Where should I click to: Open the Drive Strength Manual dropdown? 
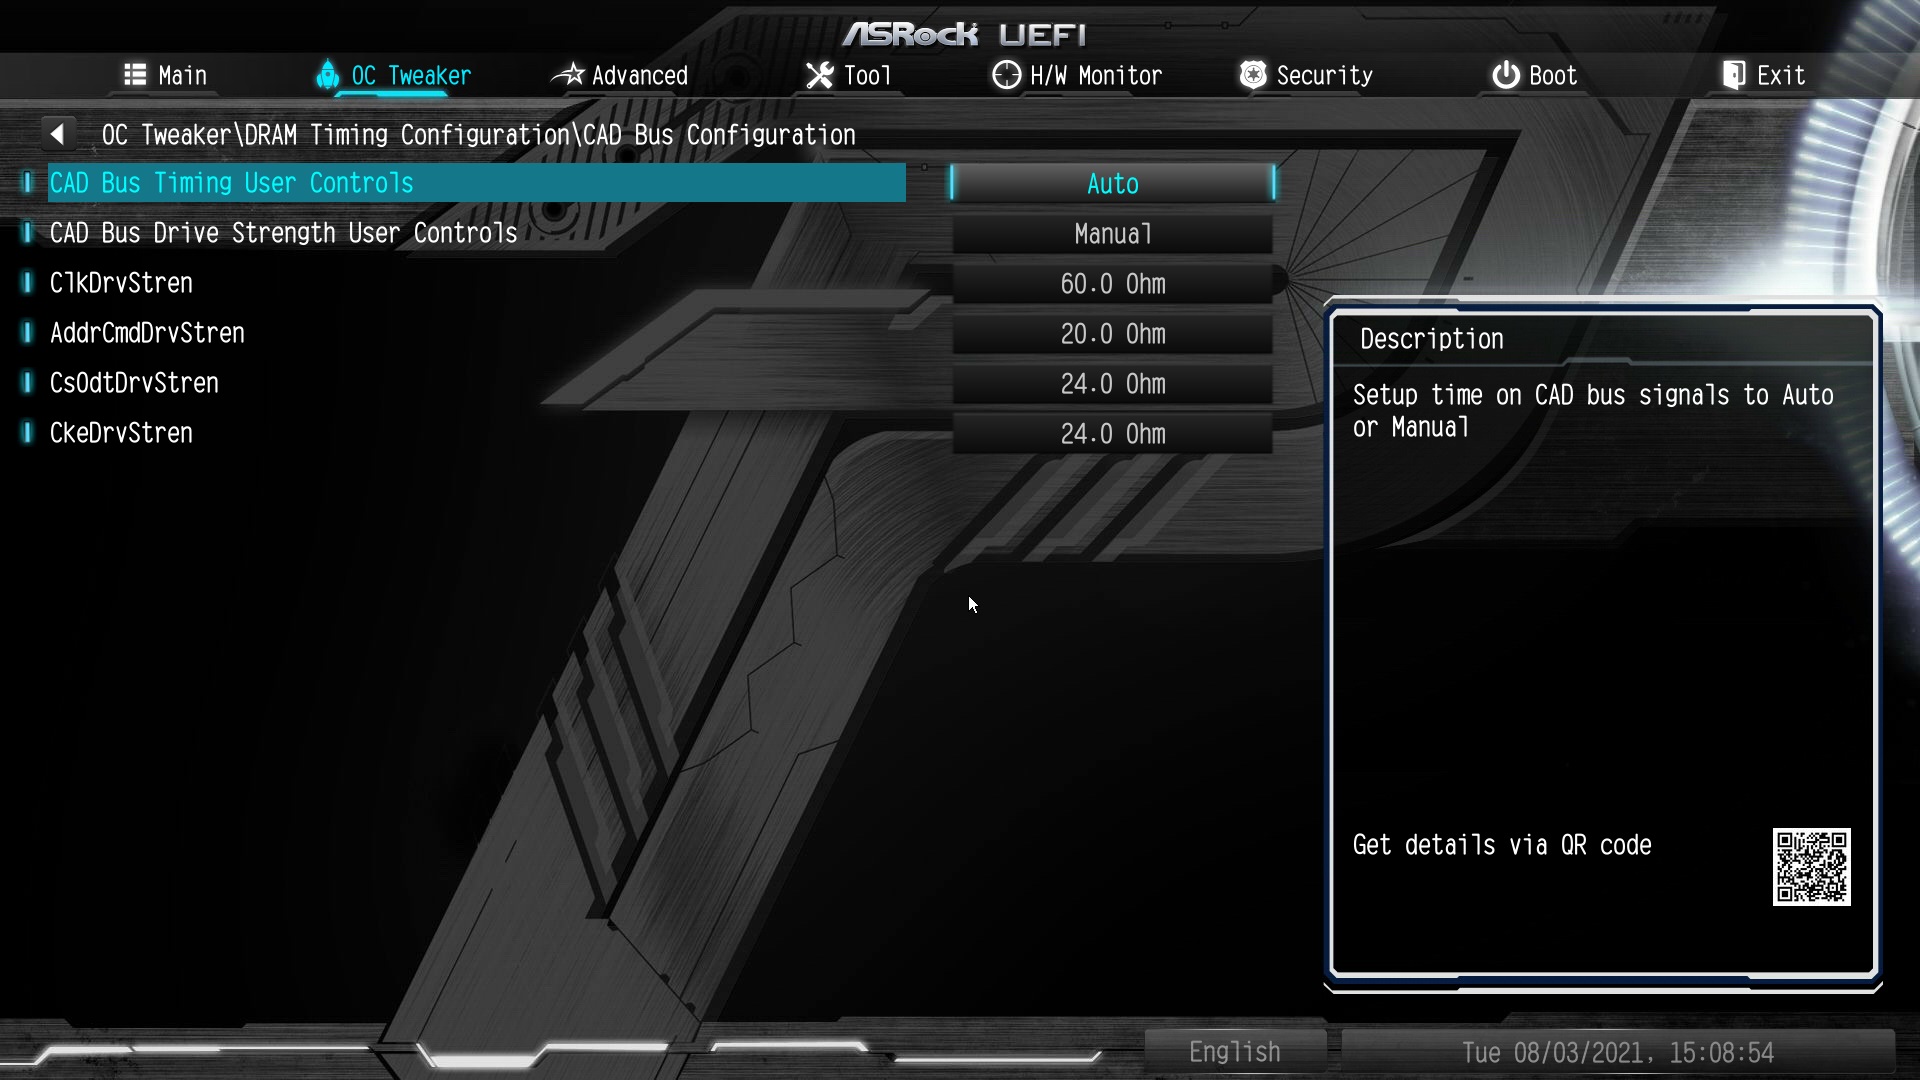click(1112, 234)
